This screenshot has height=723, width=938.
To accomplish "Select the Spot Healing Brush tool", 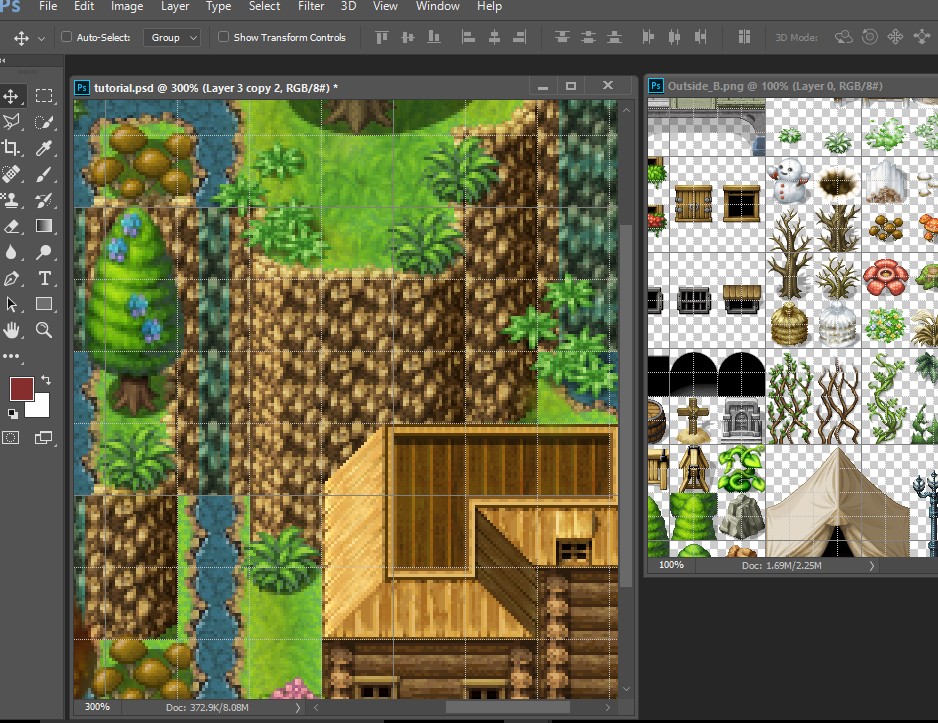I will click(11, 174).
